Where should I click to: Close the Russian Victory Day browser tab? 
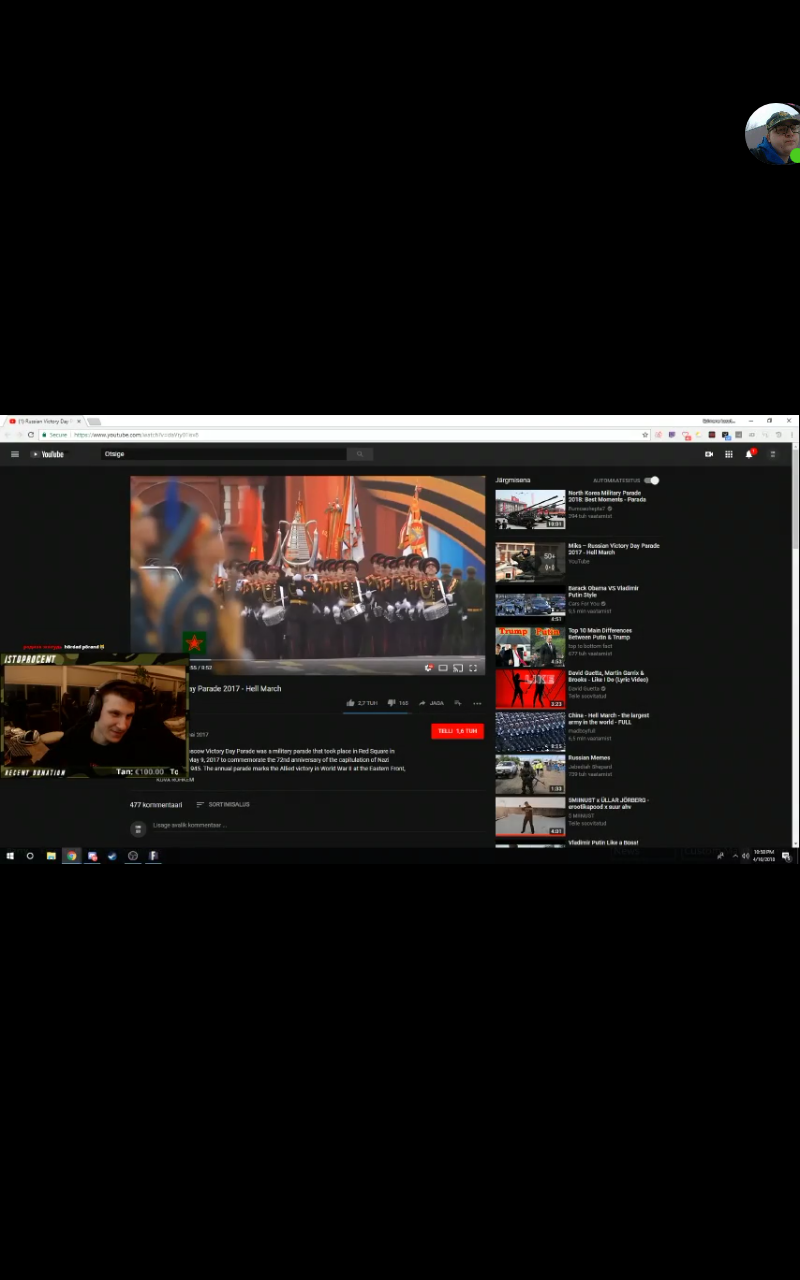click(x=78, y=421)
